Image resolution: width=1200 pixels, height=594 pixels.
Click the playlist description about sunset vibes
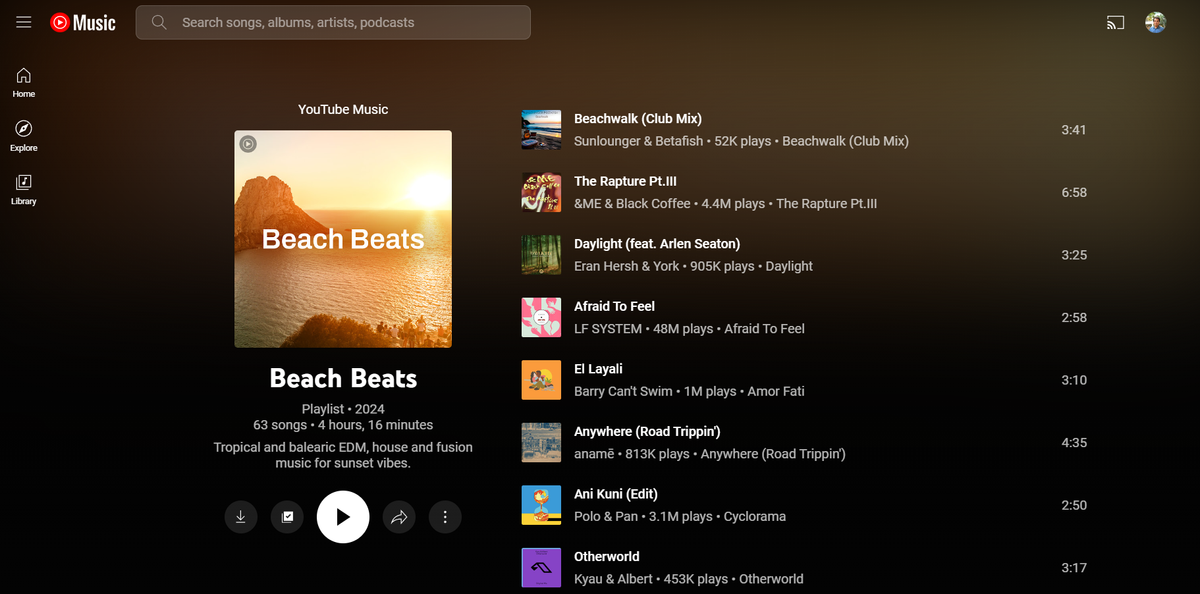343,455
